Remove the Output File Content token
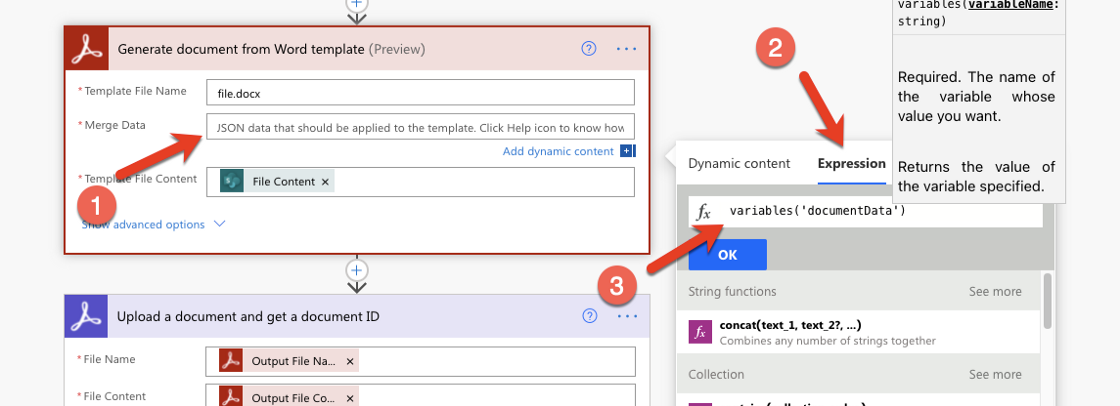This screenshot has width=1120, height=406. click(x=350, y=399)
